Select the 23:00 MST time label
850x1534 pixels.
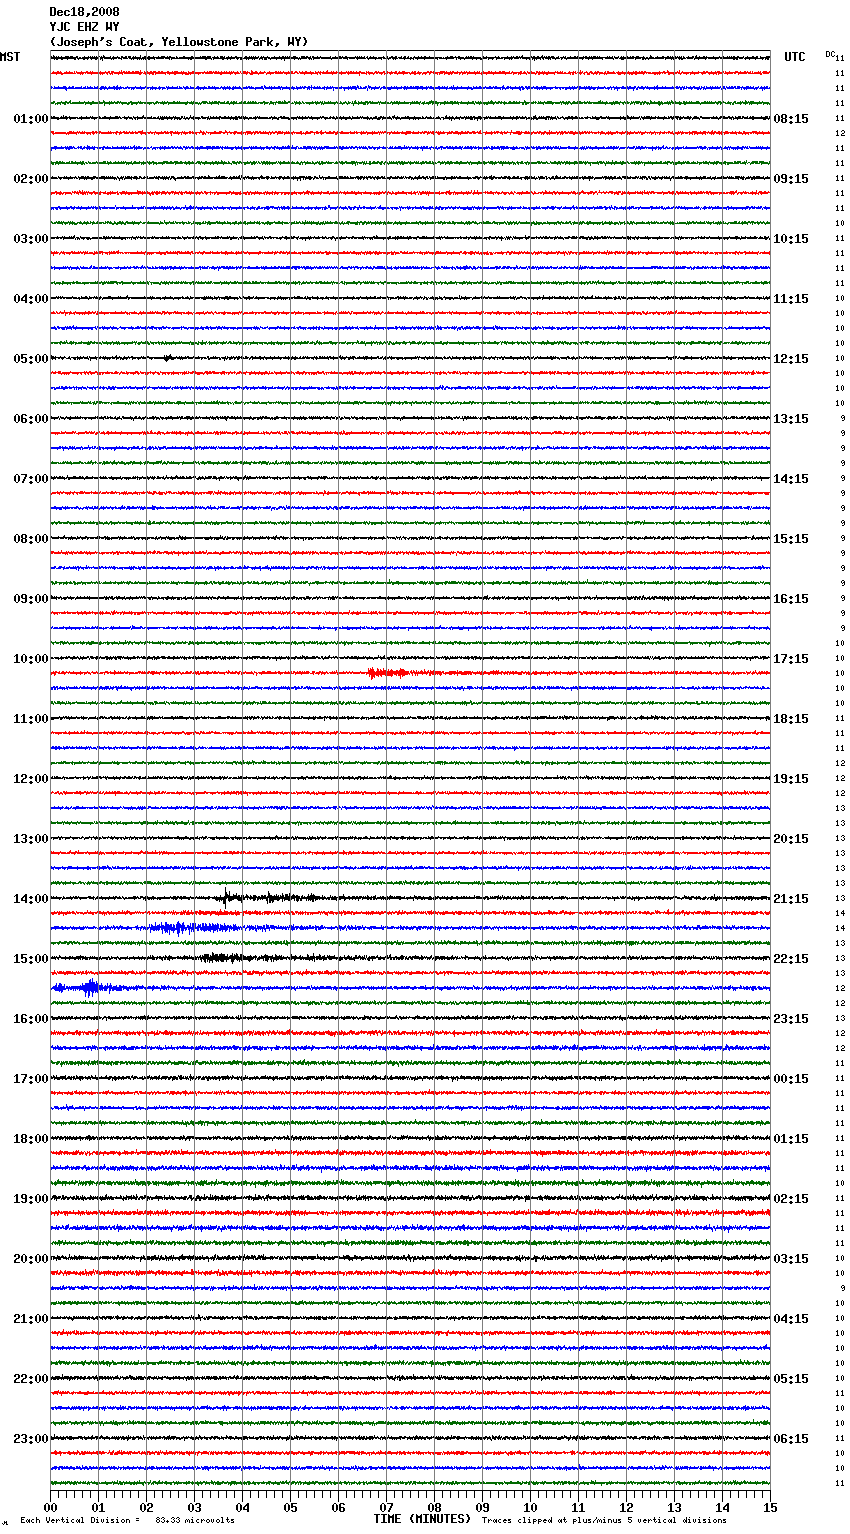31,1439
